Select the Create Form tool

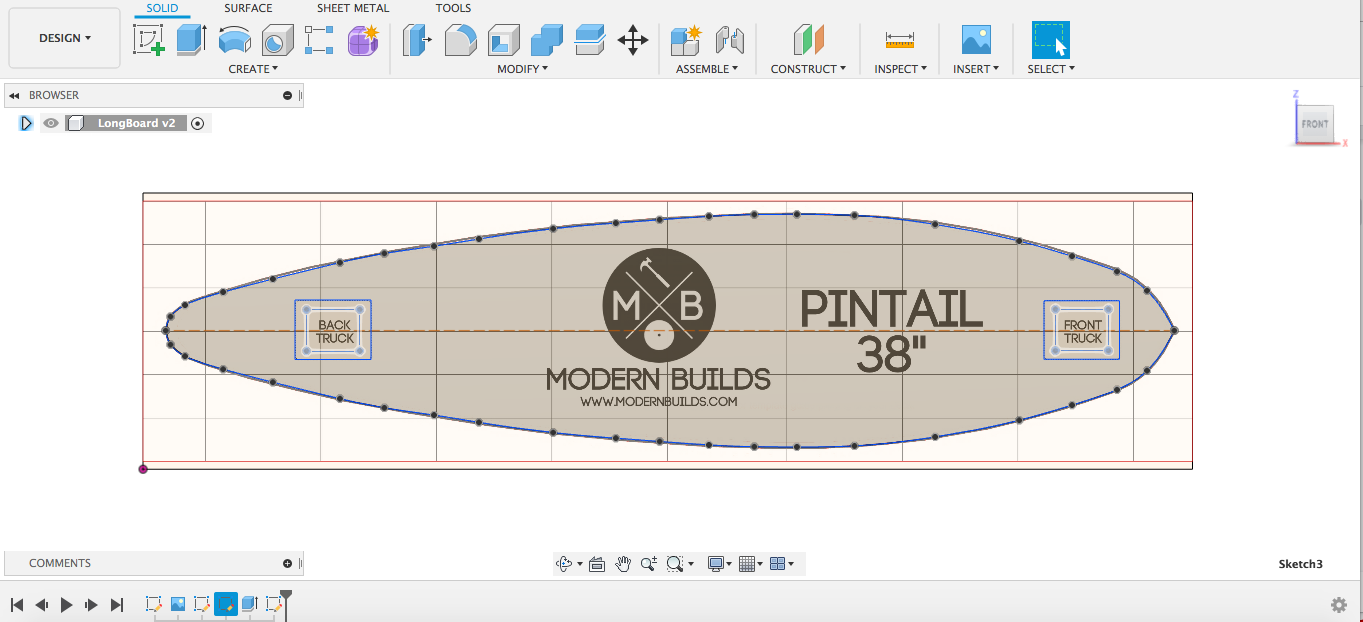(363, 40)
